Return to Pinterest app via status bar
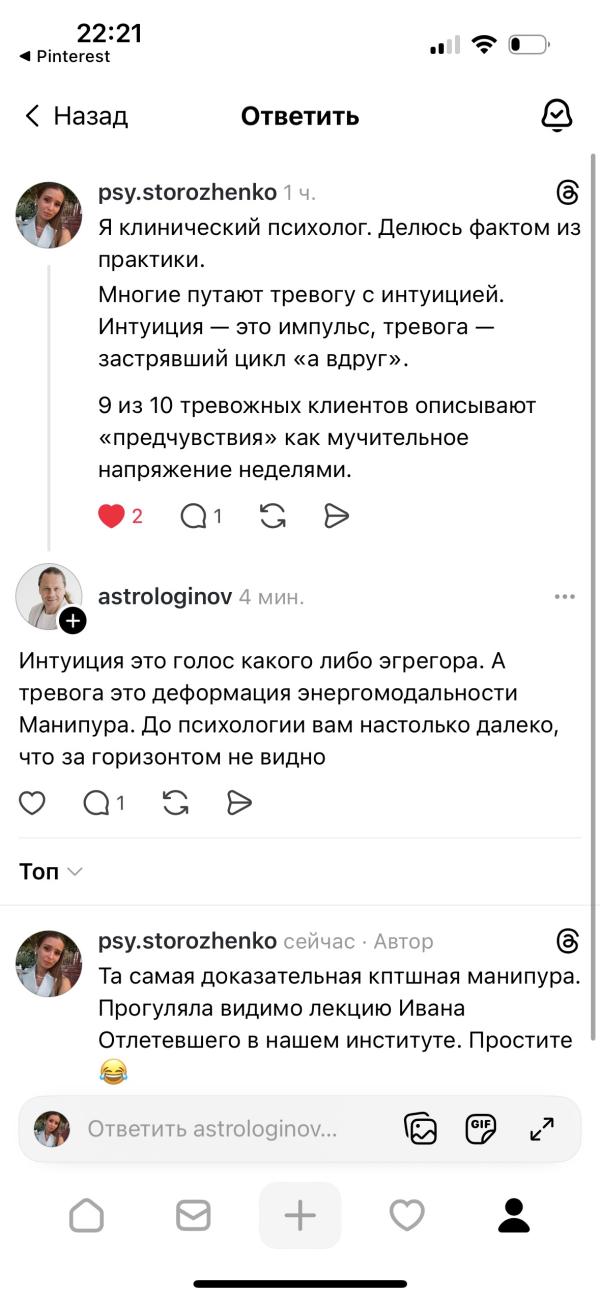 pyautogui.click(x=64, y=57)
